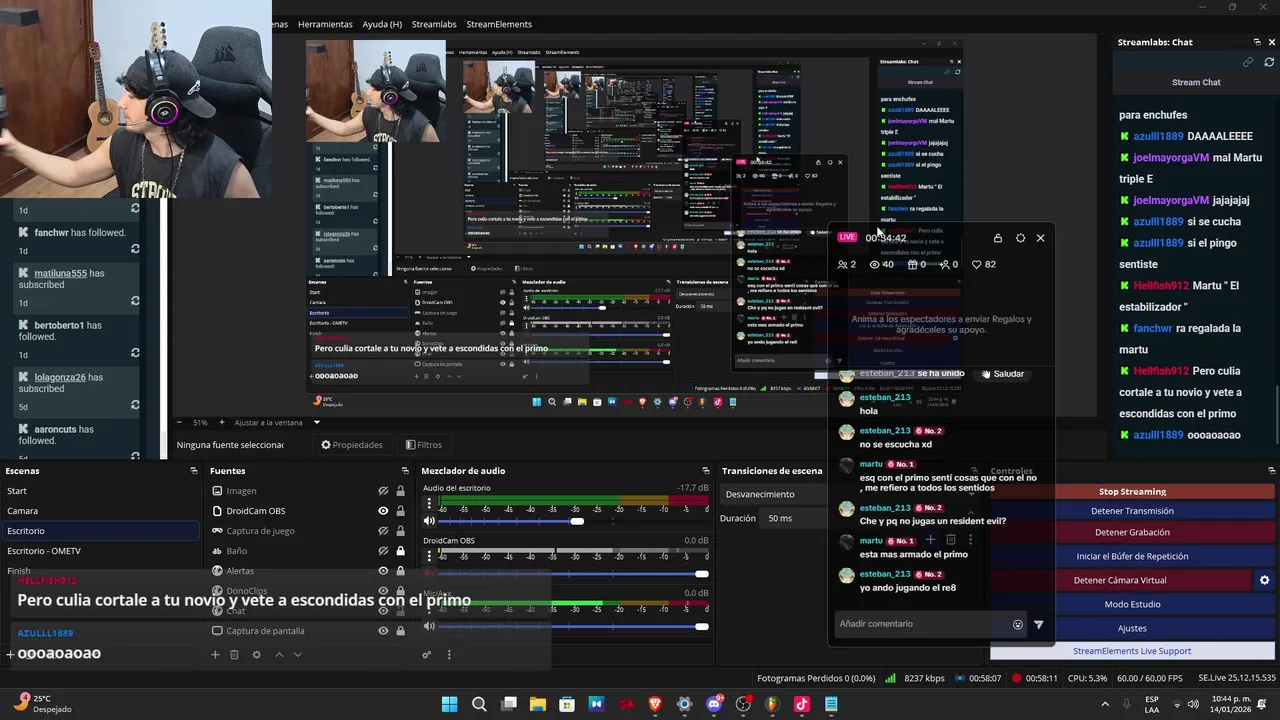Move source up with arrow icon
Image resolution: width=1280 pixels, height=720 pixels.
pos(279,655)
